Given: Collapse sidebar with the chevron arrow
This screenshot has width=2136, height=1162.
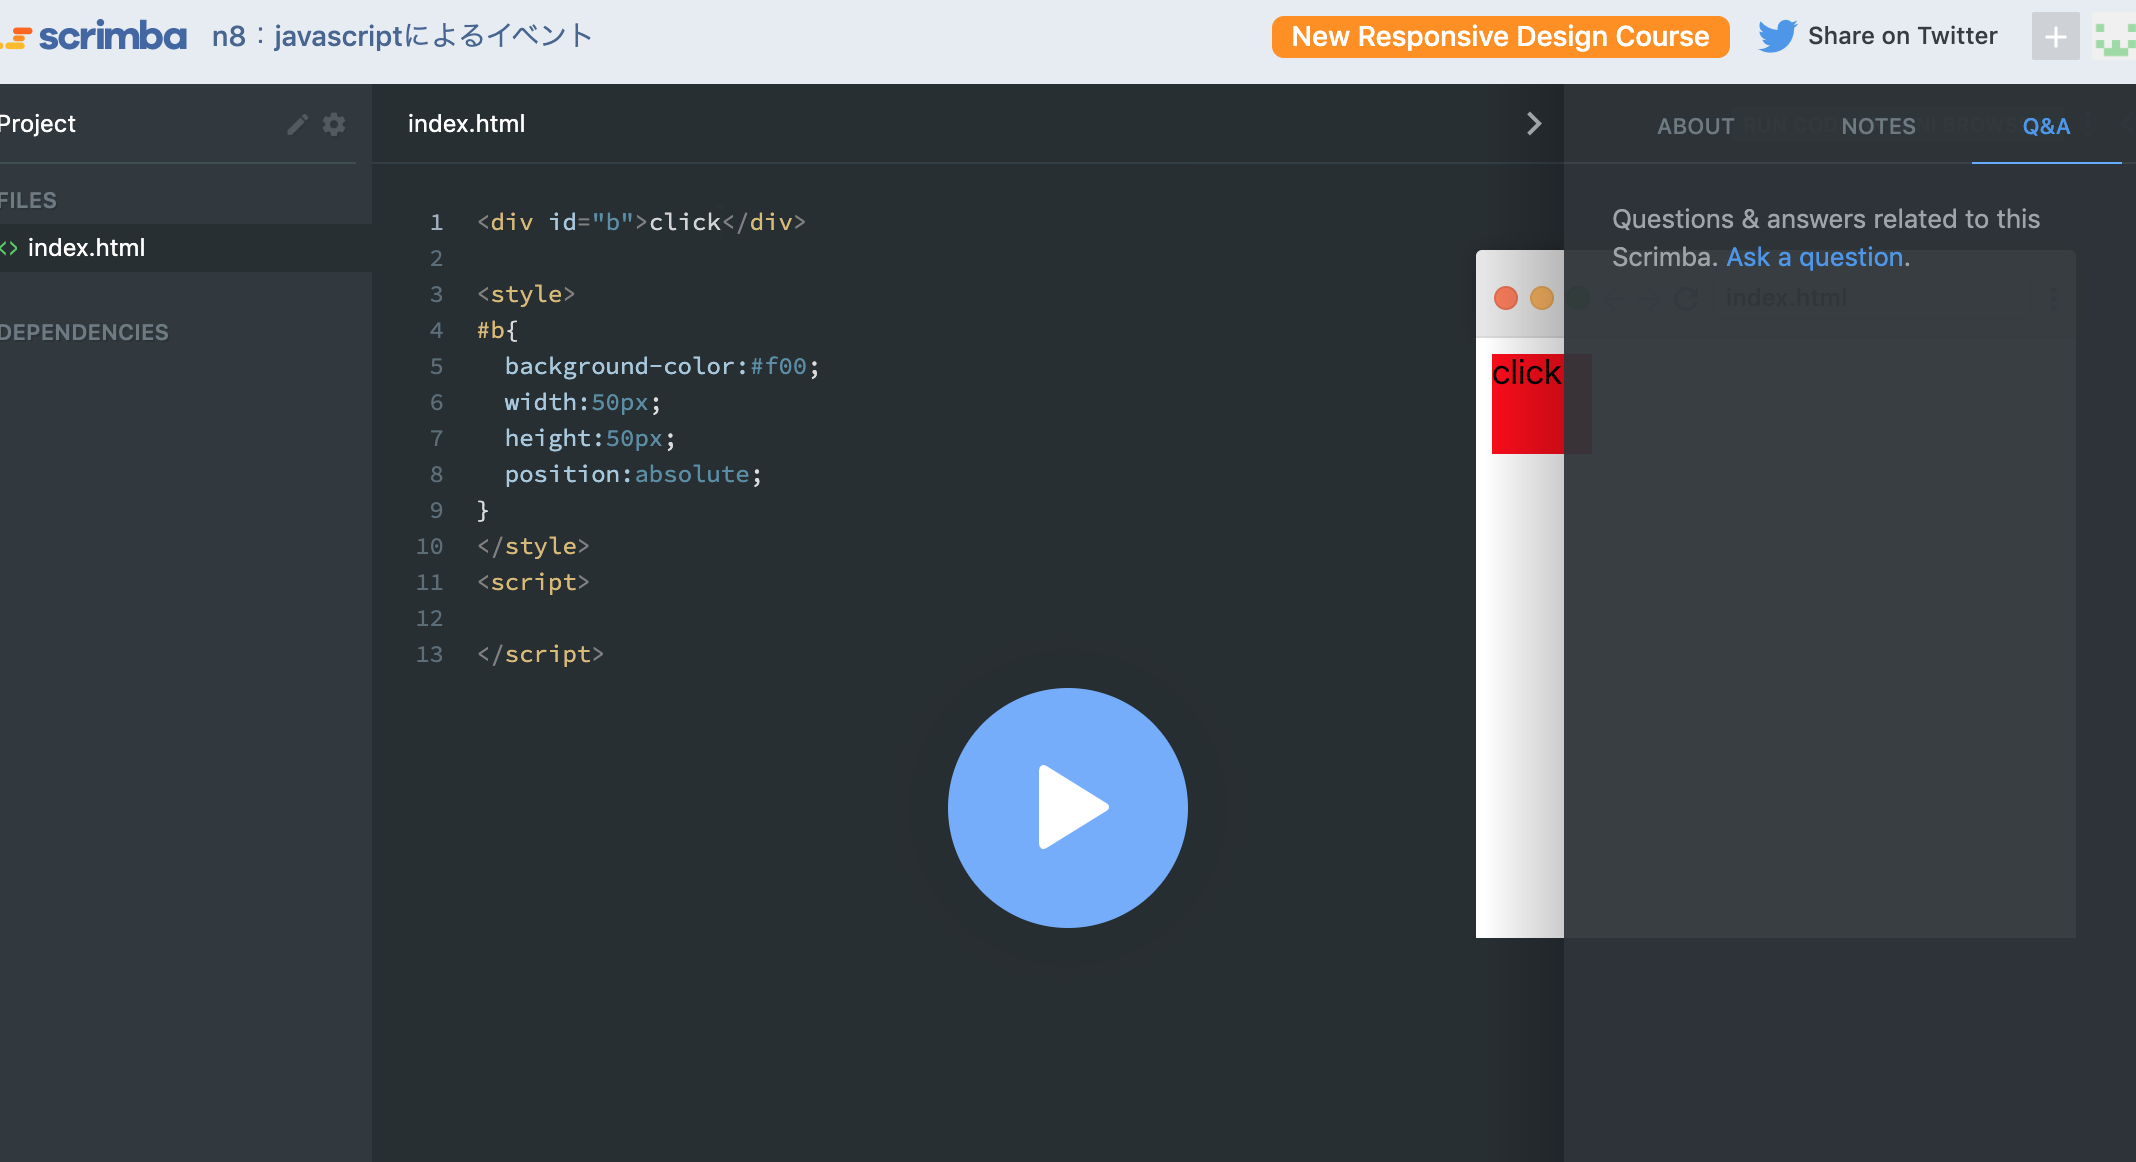Looking at the screenshot, I should tap(1534, 124).
